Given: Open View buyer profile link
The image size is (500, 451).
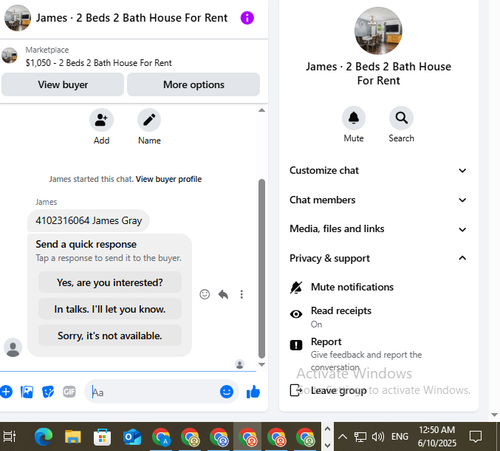Looking at the screenshot, I should tap(169, 179).
